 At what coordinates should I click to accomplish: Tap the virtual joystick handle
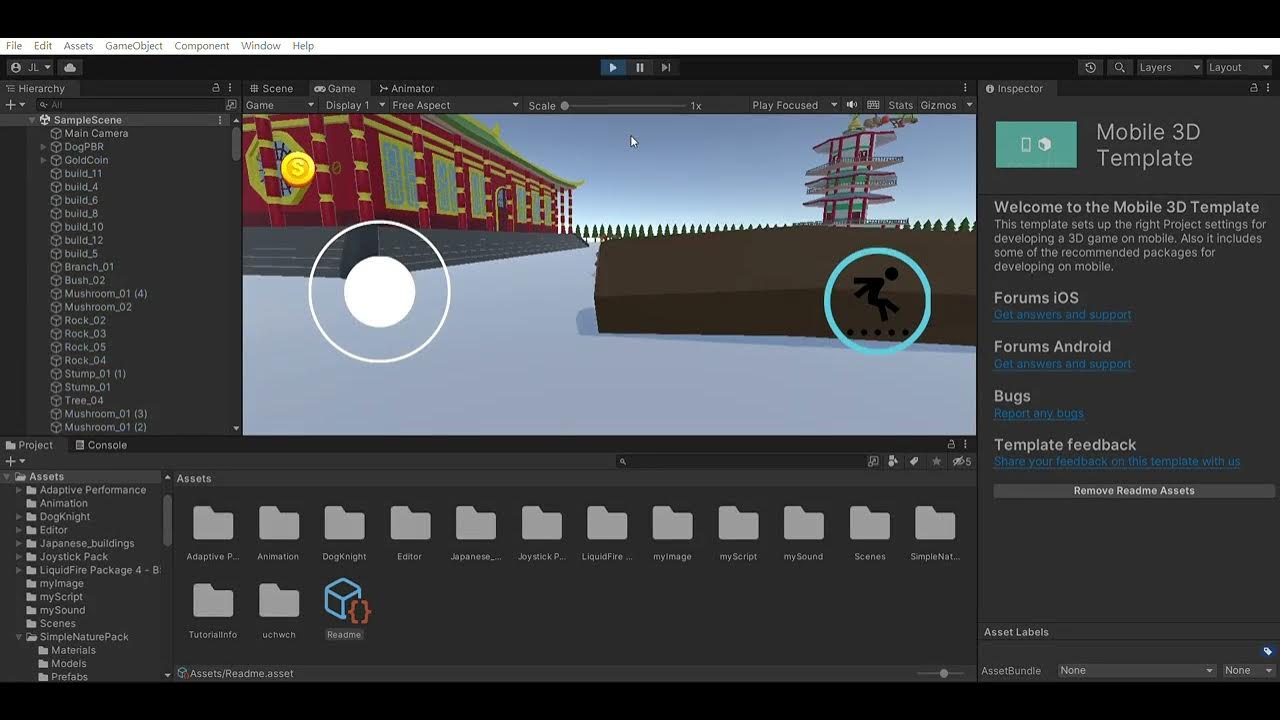pos(379,291)
